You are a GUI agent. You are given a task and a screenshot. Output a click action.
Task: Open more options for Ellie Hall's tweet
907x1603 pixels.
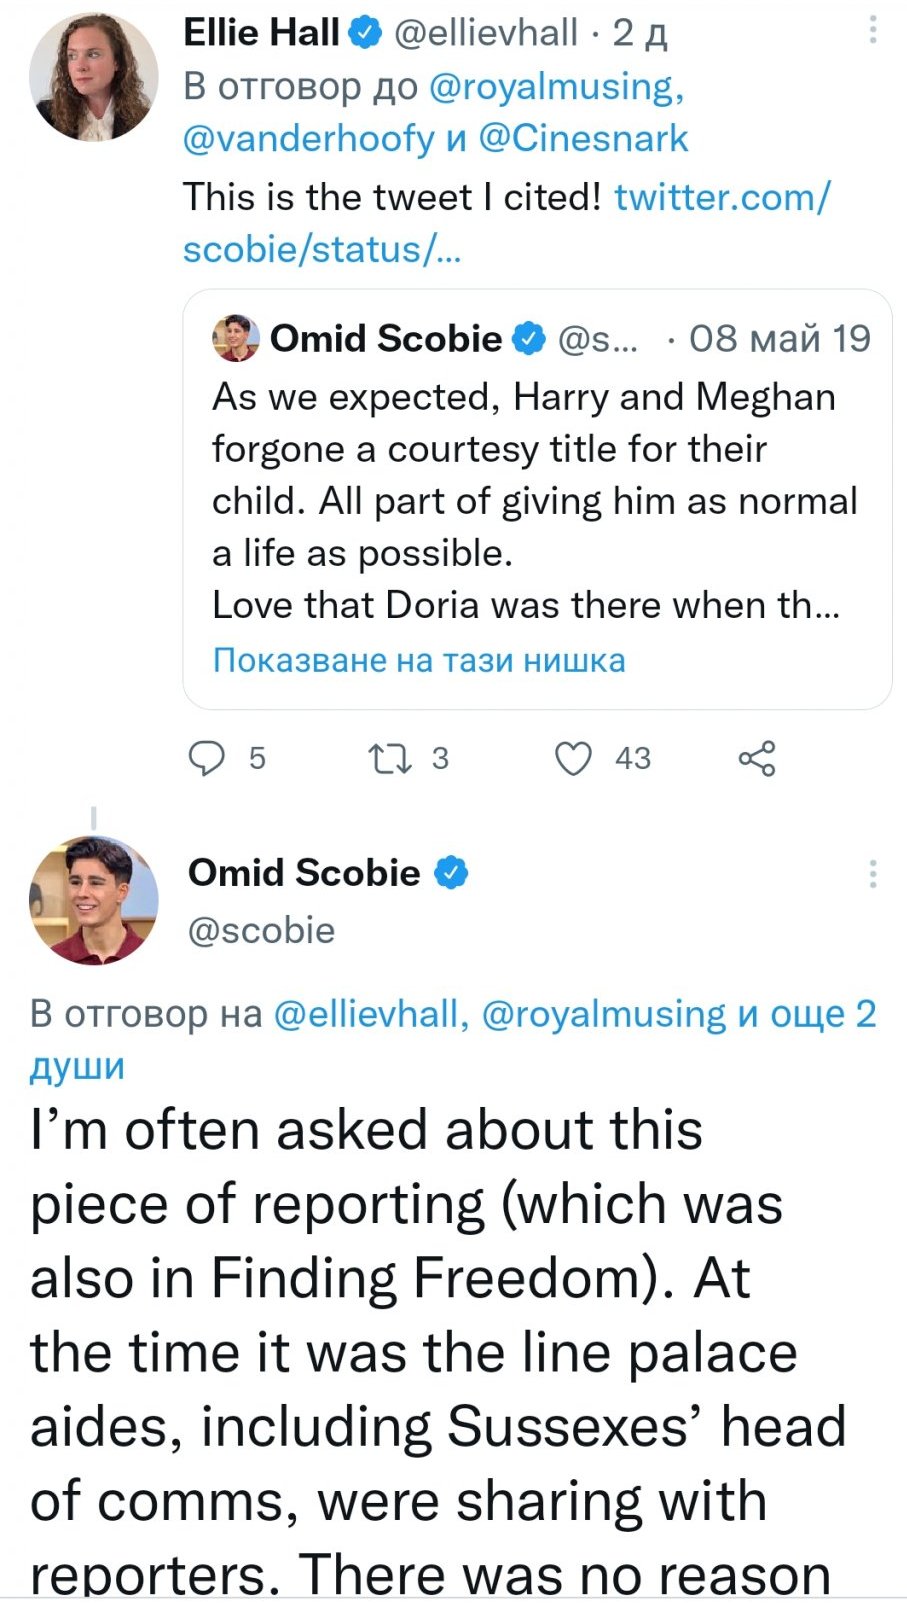point(873,31)
